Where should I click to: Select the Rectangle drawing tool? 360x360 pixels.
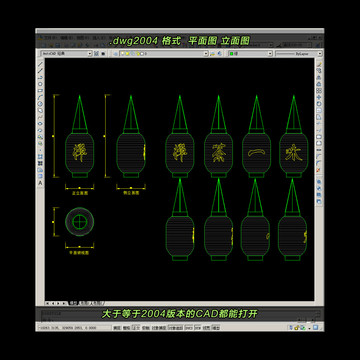[40, 90]
